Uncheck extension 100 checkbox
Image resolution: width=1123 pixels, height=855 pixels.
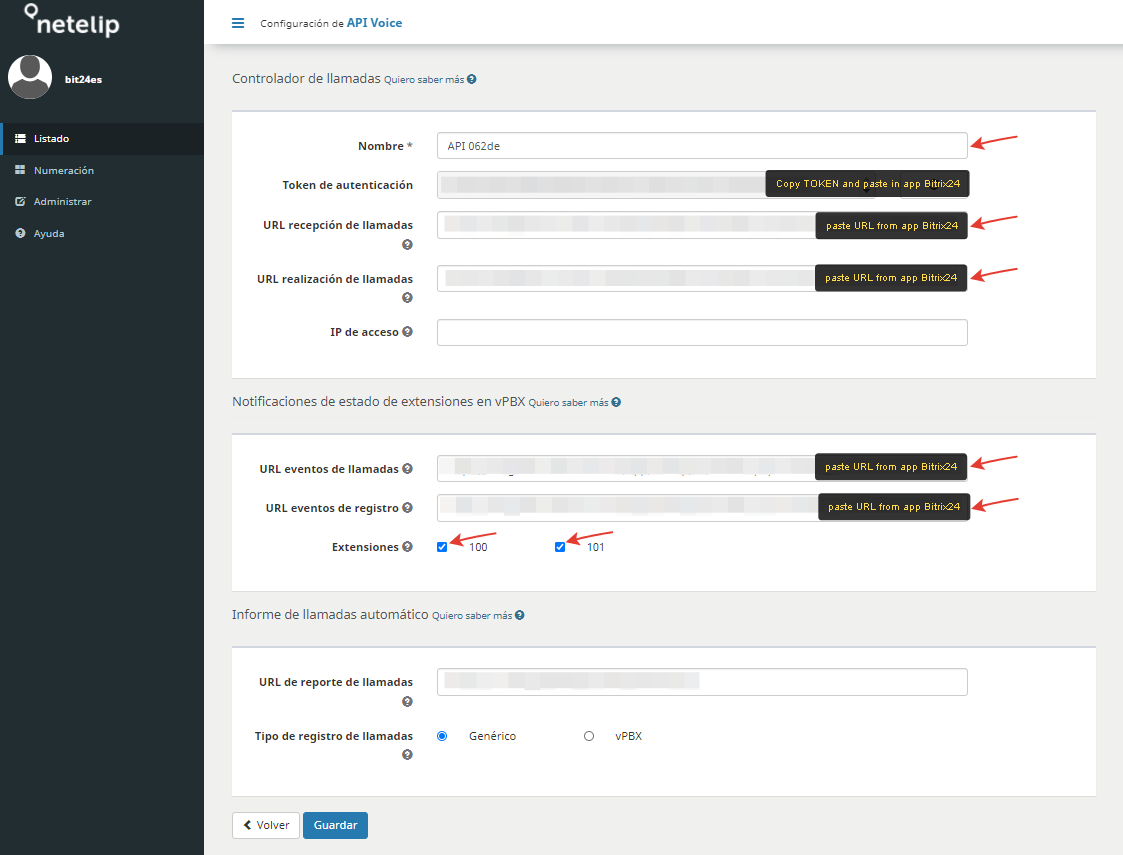(x=442, y=547)
